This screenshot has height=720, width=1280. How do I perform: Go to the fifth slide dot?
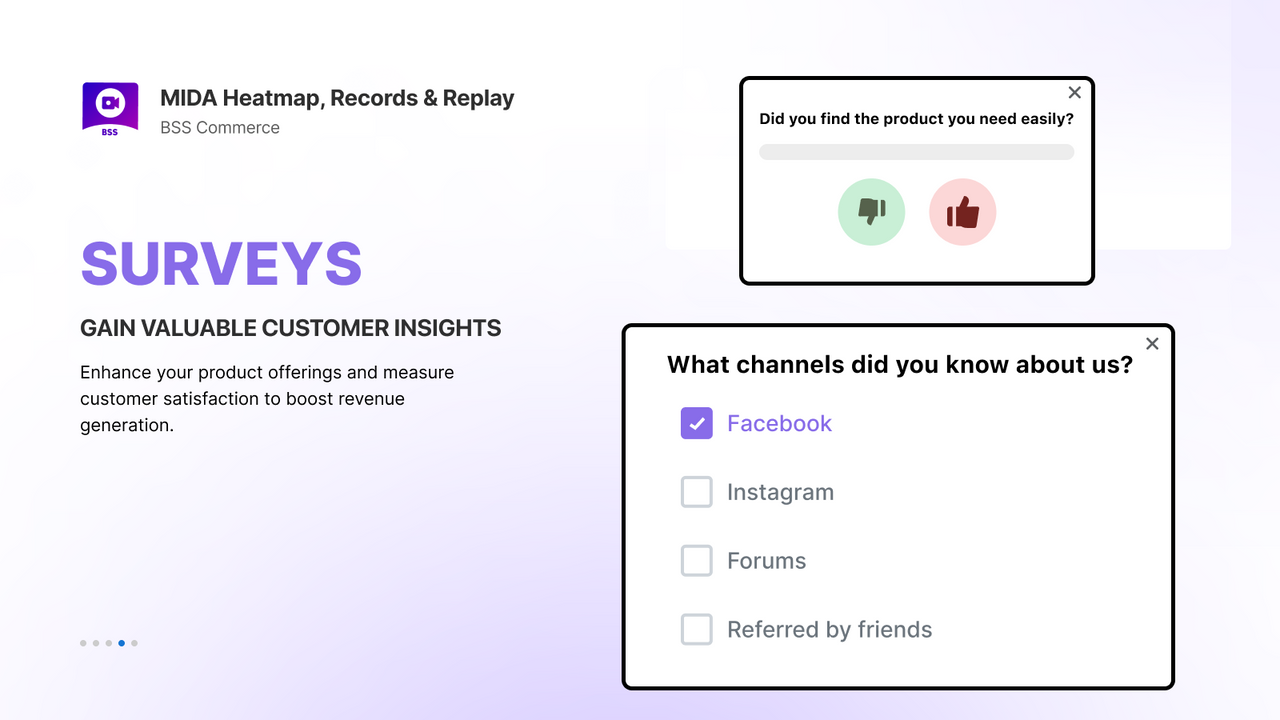[x=135, y=643]
